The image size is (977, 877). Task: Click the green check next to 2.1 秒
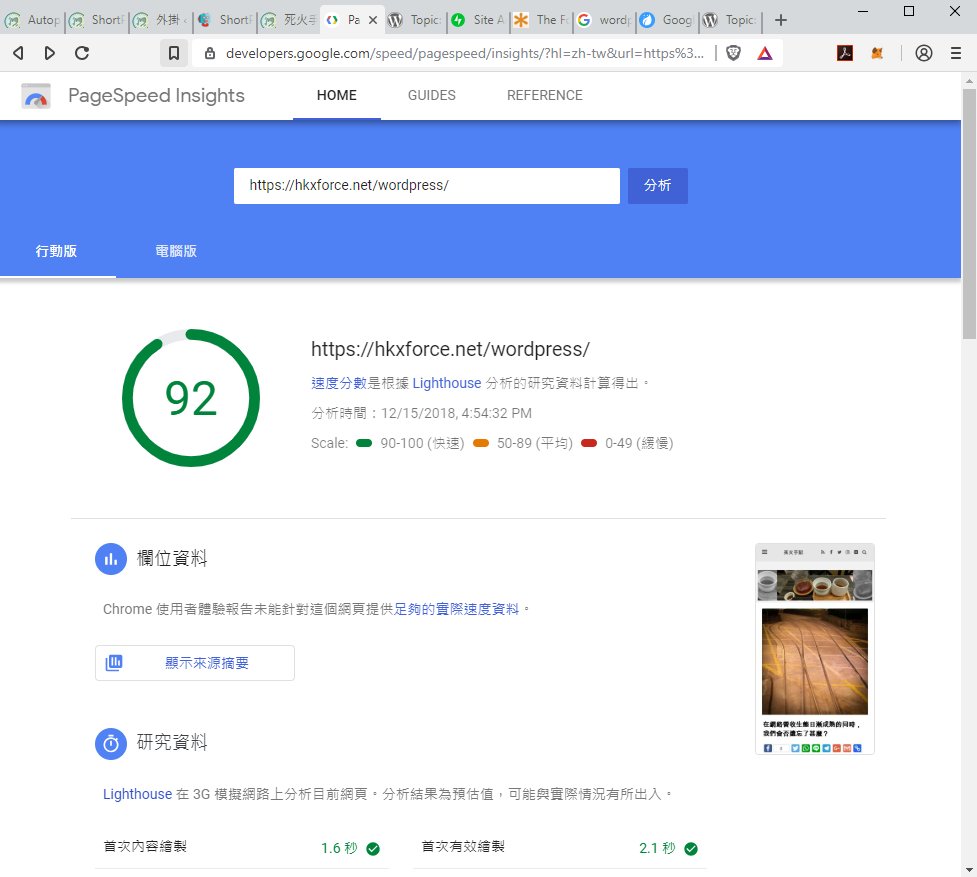tap(691, 848)
